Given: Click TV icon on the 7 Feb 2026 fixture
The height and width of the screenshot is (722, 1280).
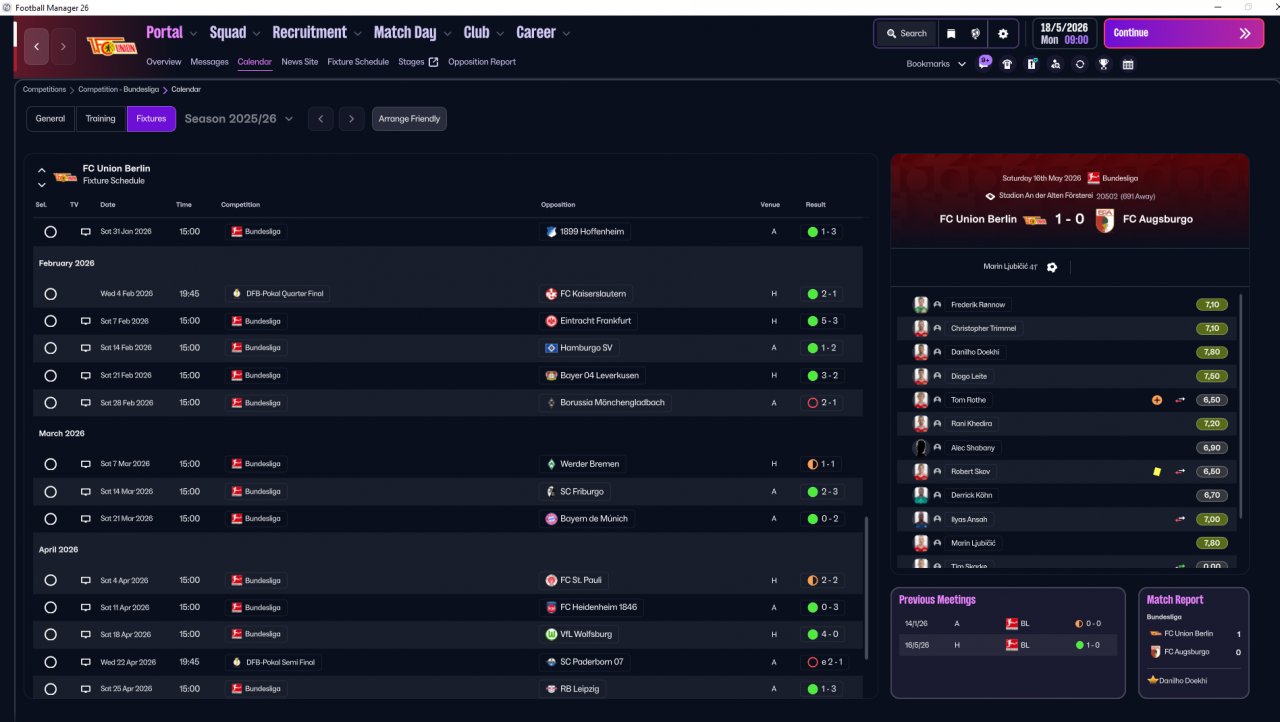Looking at the screenshot, I should click(x=86, y=321).
